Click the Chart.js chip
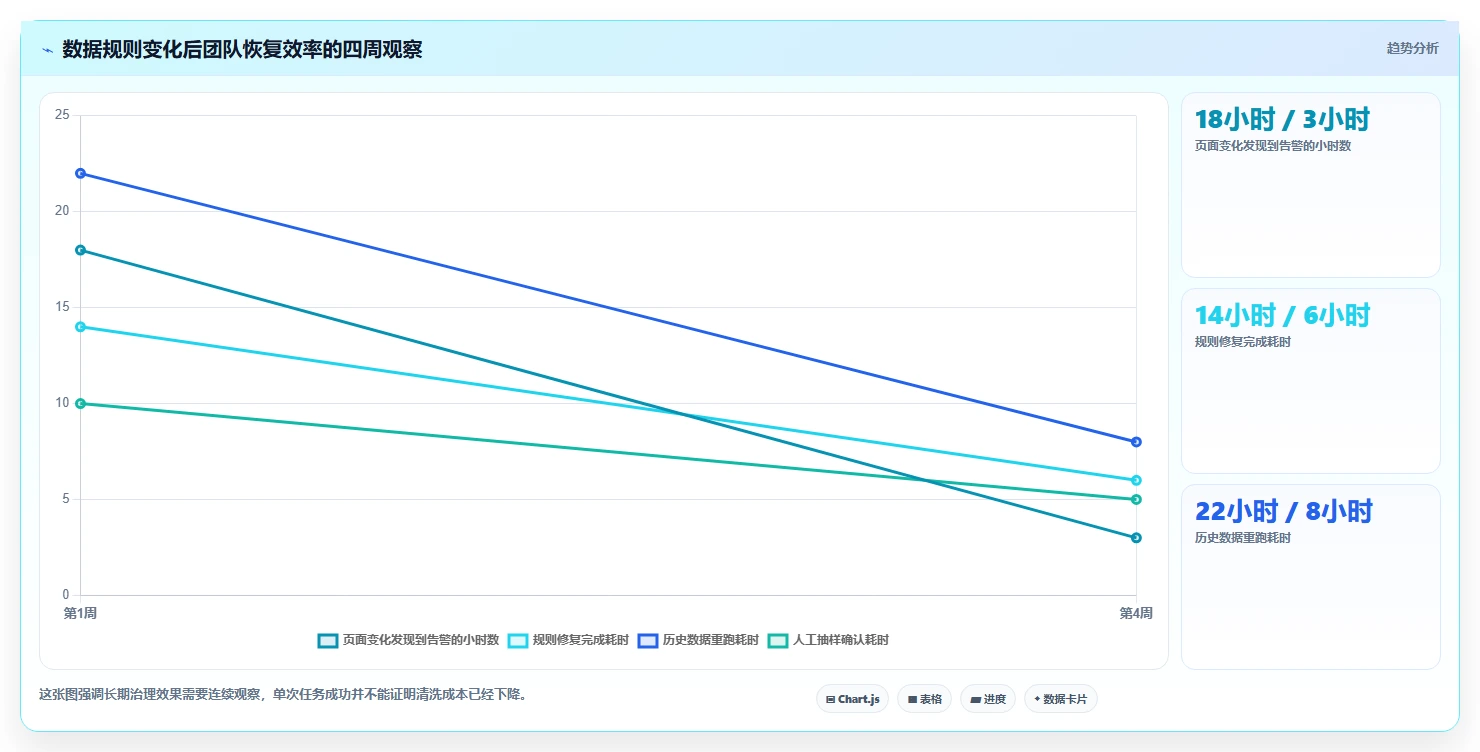The width and height of the screenshot is (1480, 752). [852, 699]
